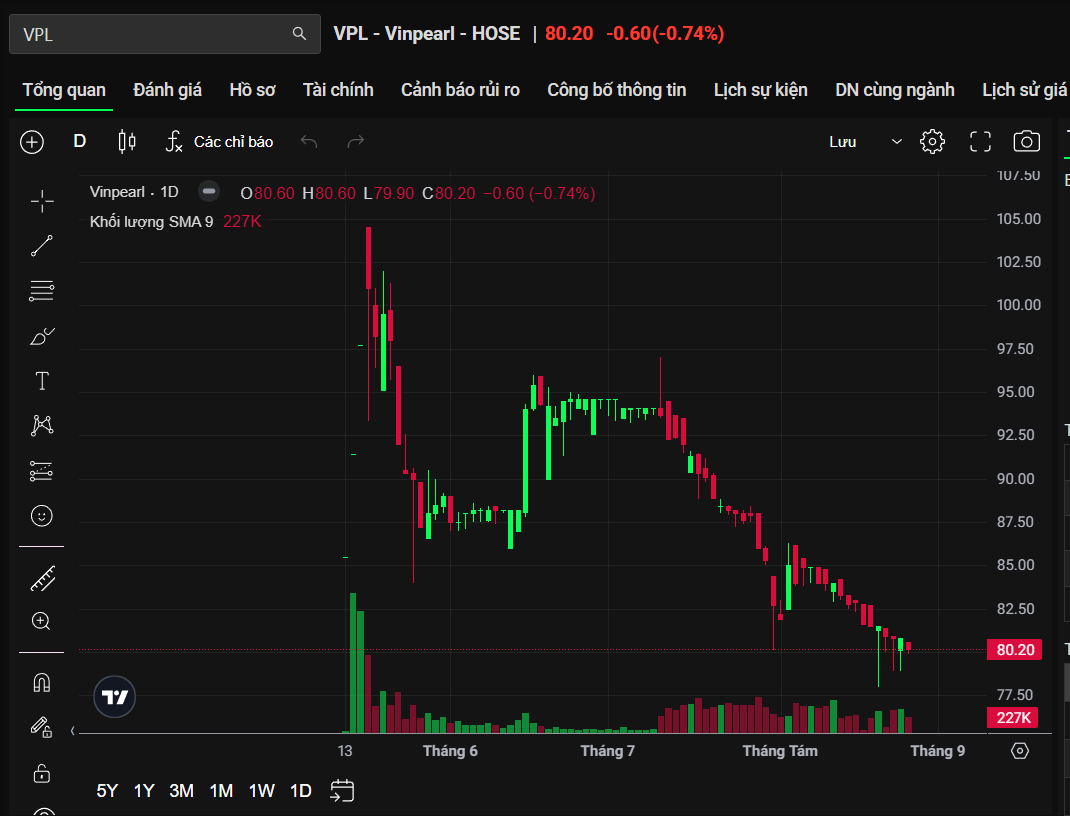Select the Fibonacci/horizontal lines tool
The height and width of the screenshot is (816, 1070).
[42, 291]
